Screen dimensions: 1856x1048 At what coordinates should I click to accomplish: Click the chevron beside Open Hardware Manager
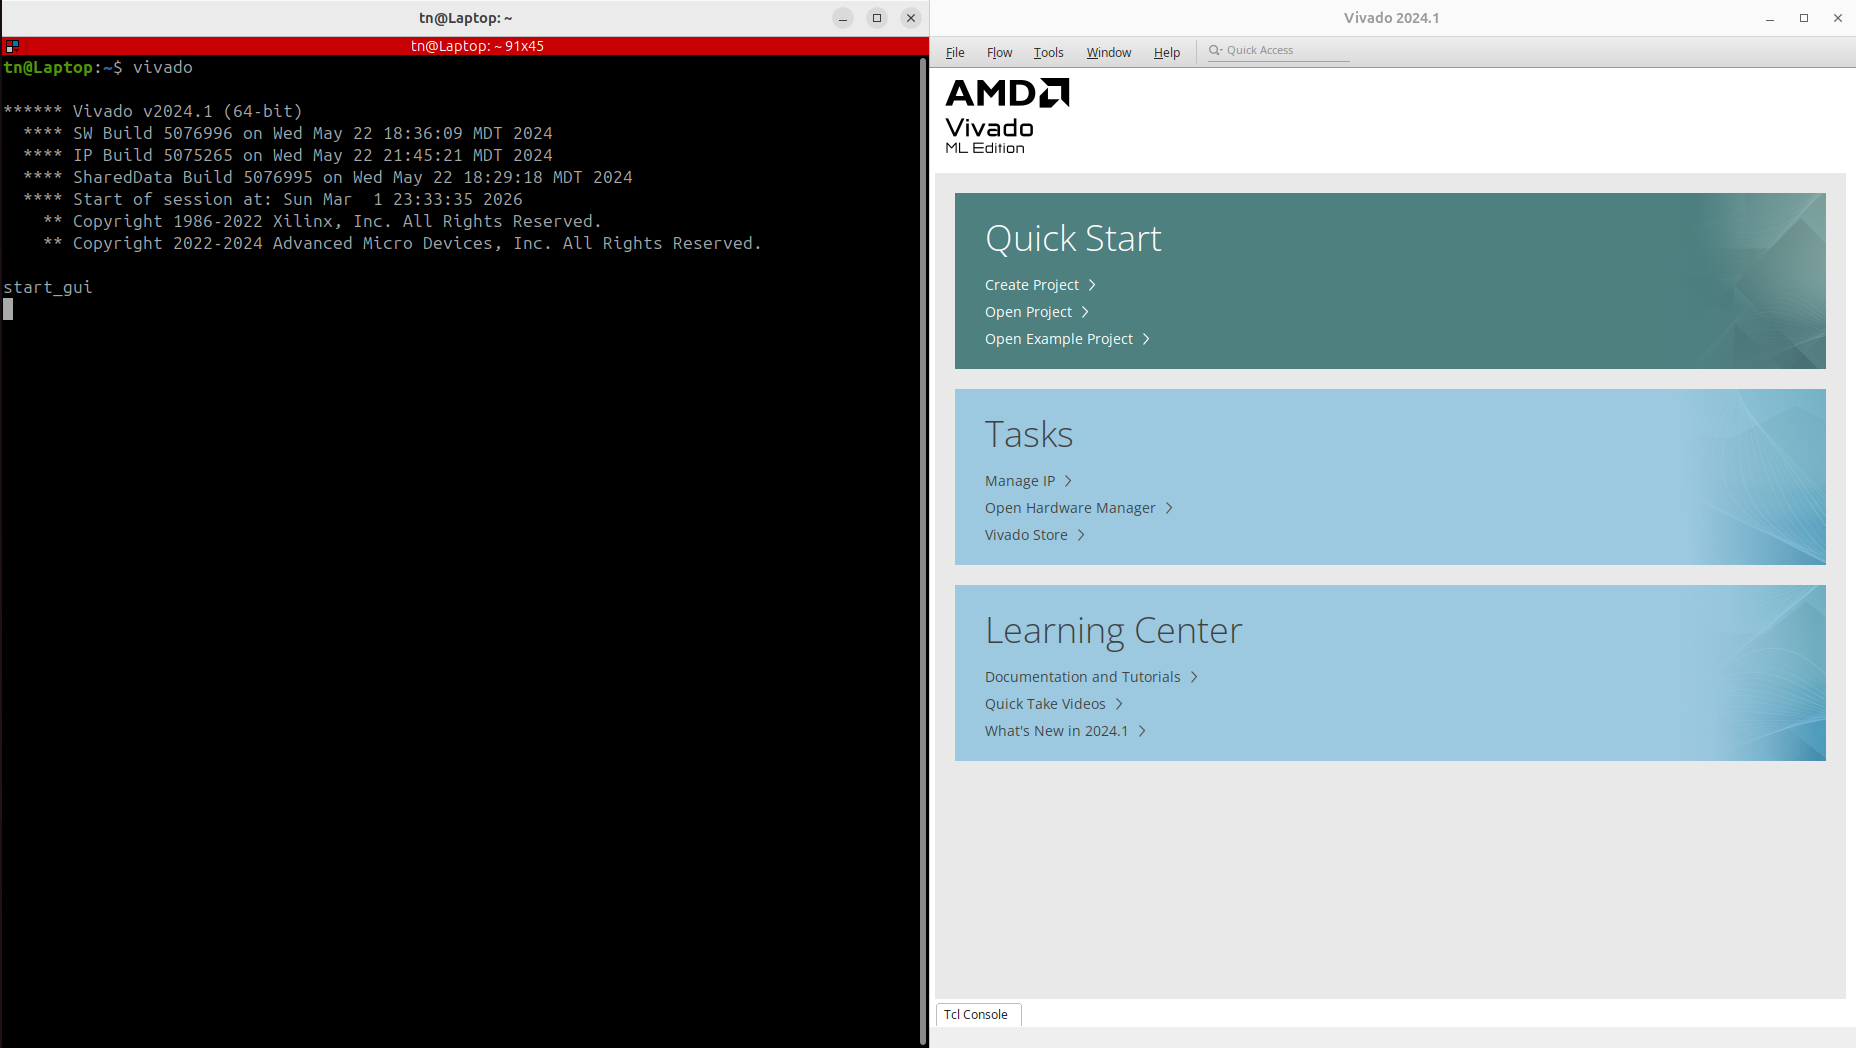coord(1169,508)
